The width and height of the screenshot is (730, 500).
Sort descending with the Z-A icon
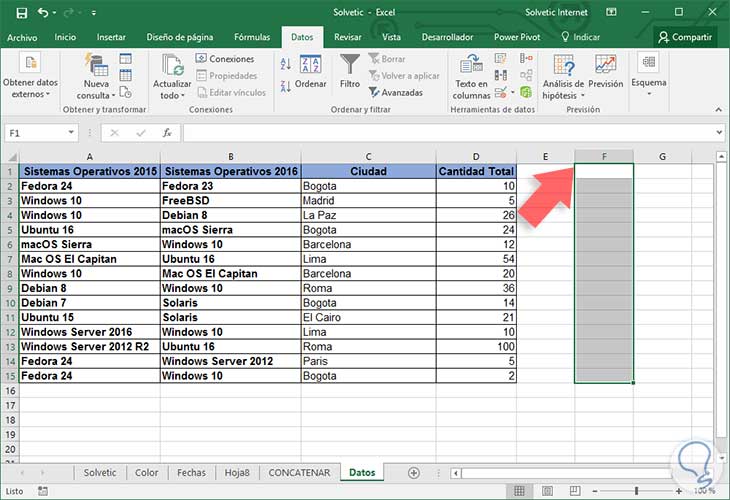(286, 86)
